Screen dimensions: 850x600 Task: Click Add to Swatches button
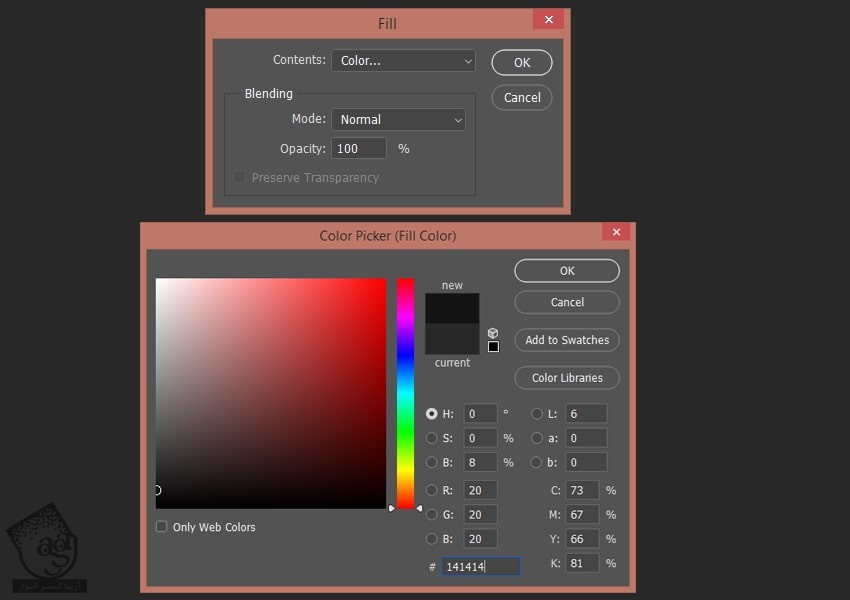click(567, 340)
